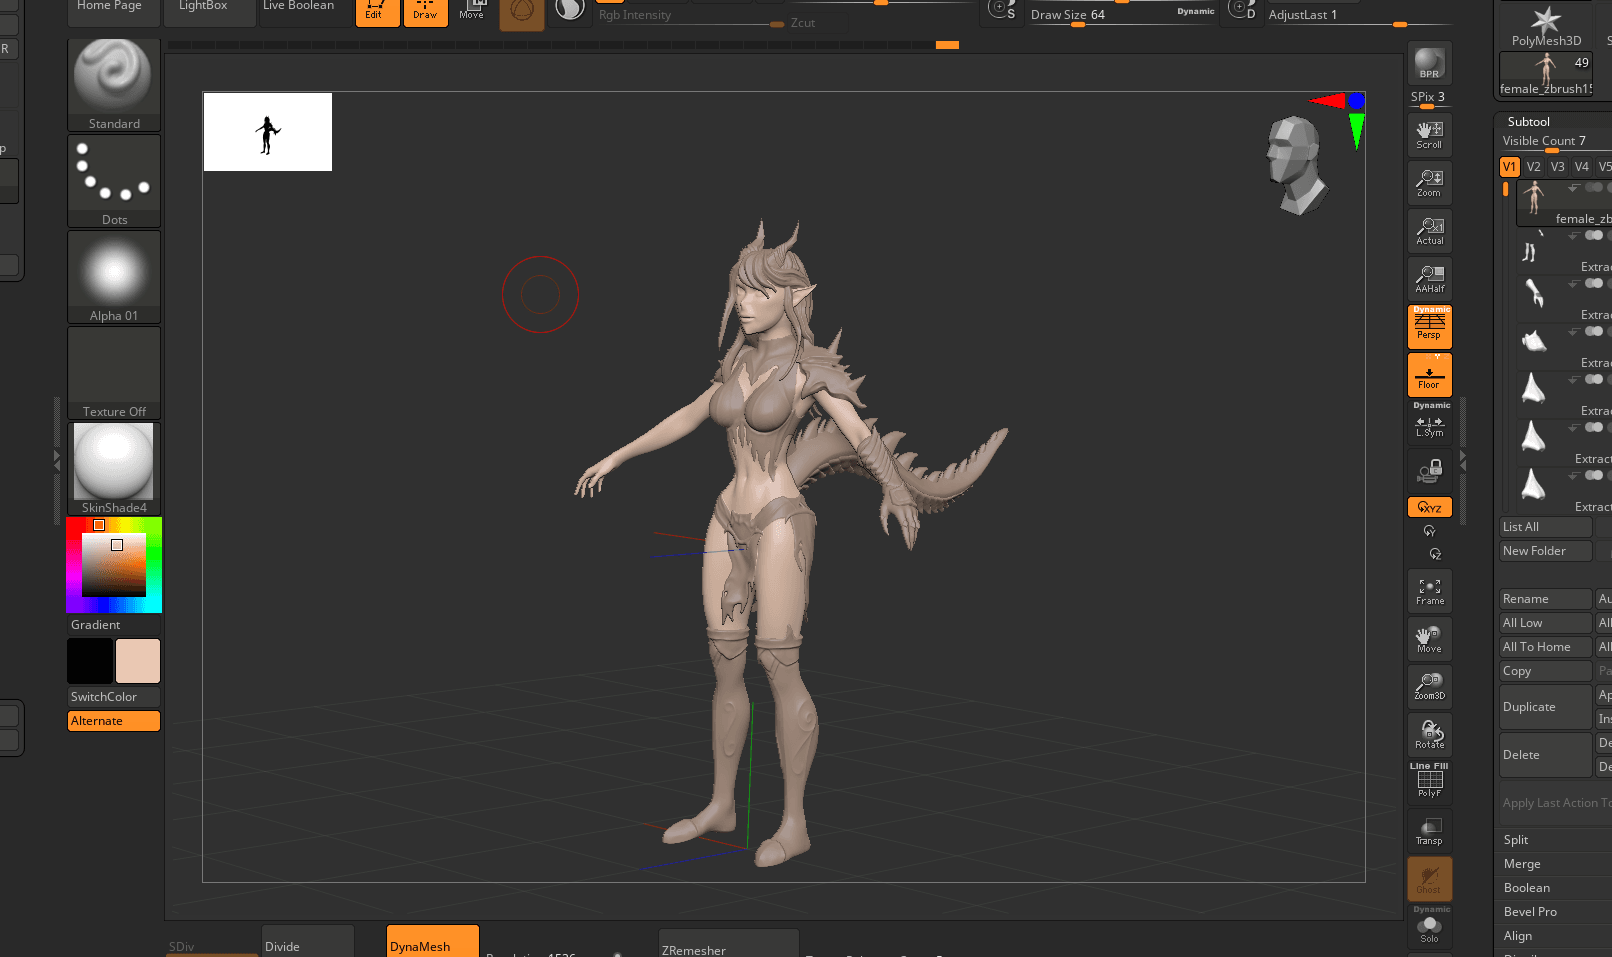The width and height of the screenshot is (1612, 957).
Task: Click the AAHalf view icon
Action: (x=1429, y=278)
